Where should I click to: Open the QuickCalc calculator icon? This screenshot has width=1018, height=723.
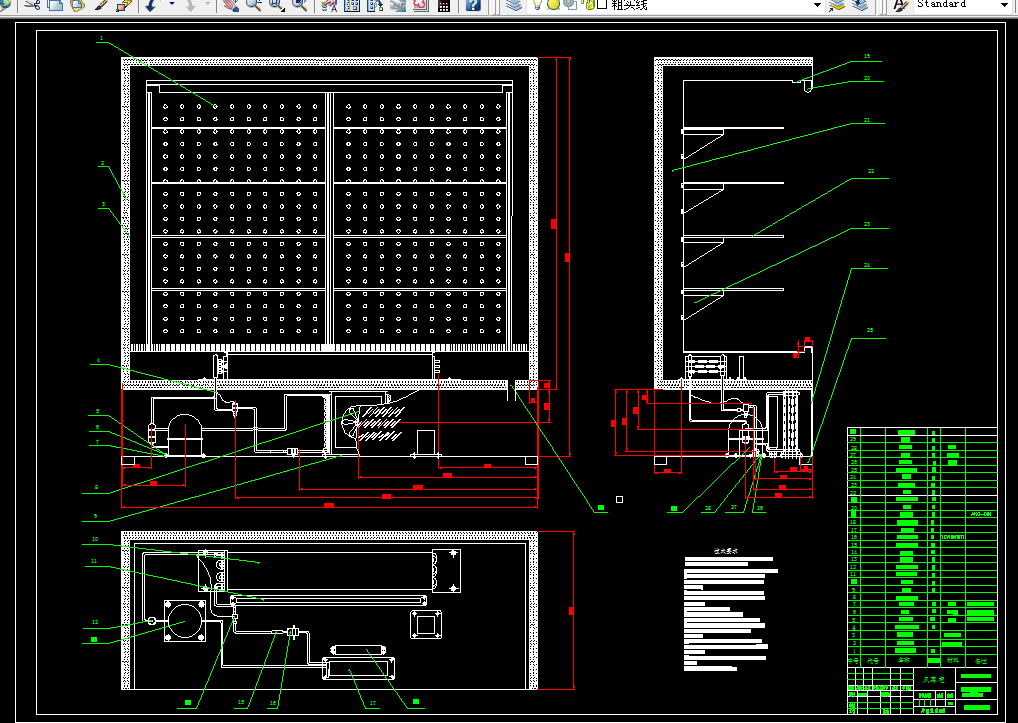pyautogui.click(x=444, y=5)
